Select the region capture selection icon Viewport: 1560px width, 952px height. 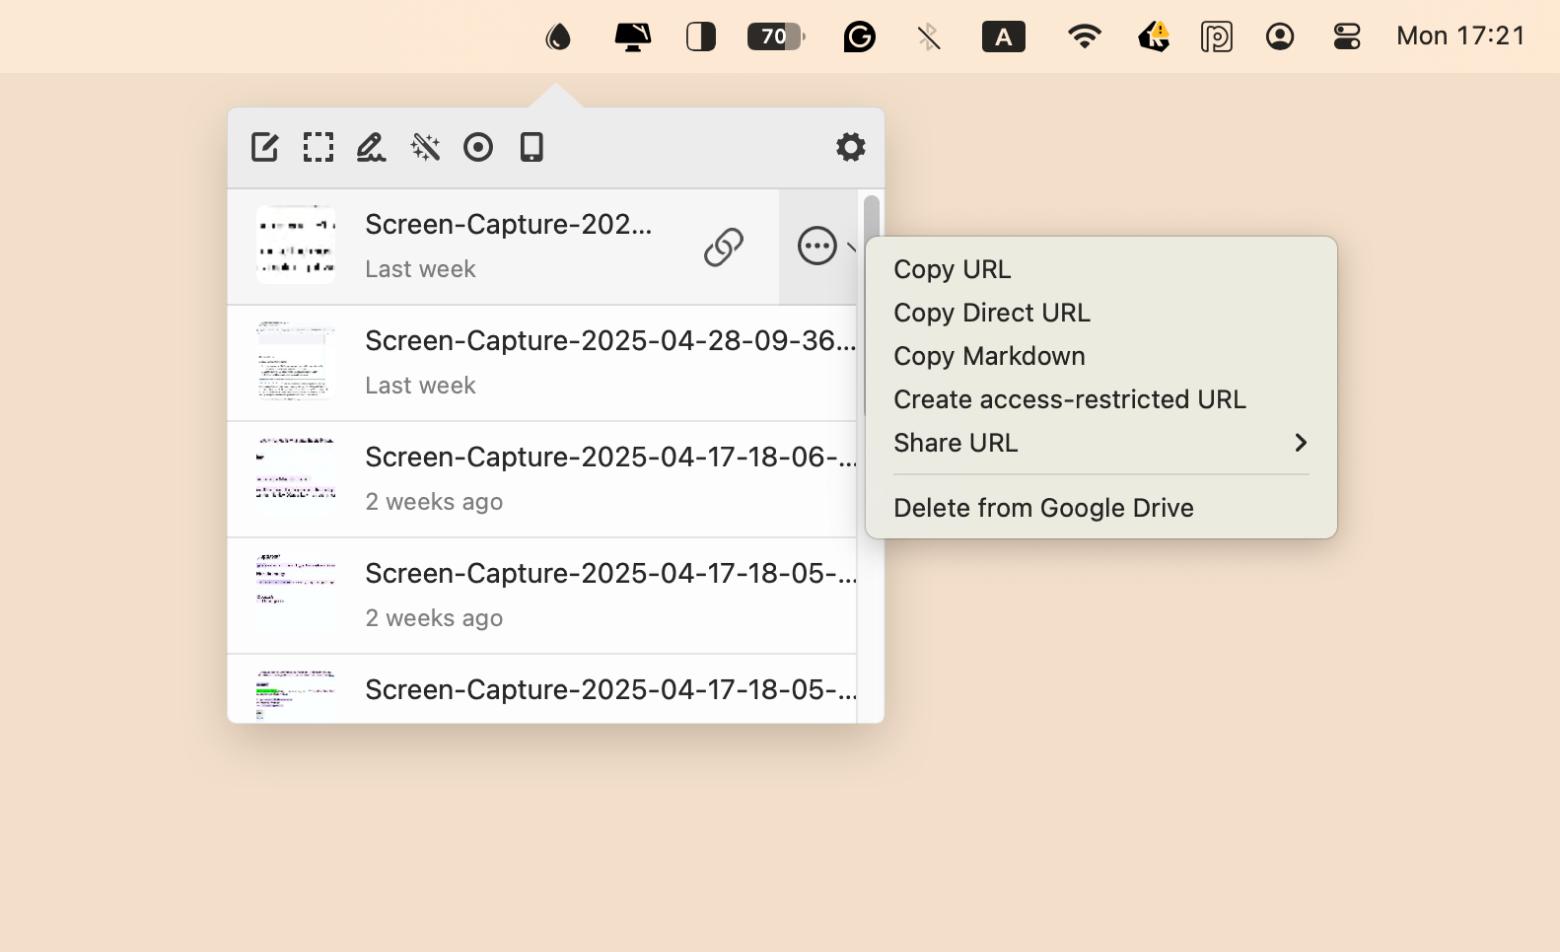tap(318, 147)
